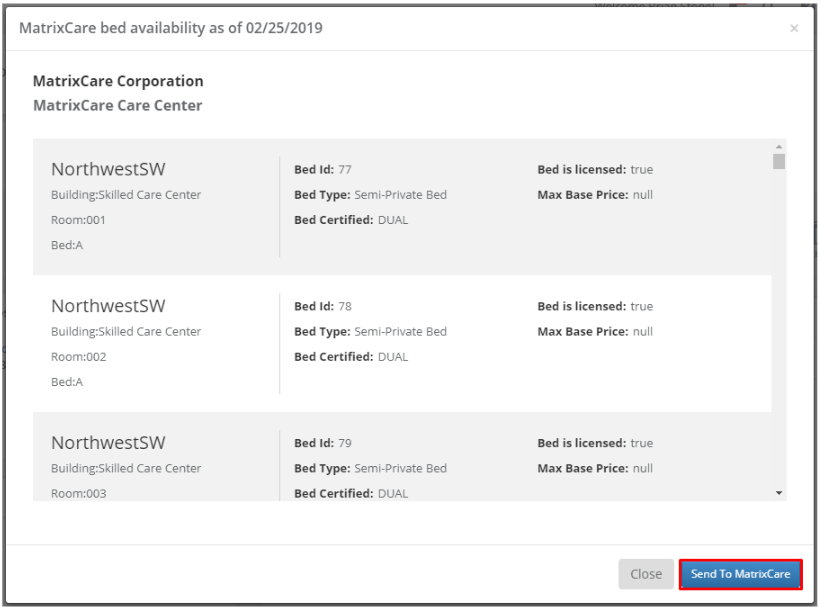821x608 pixels.
Task: Click Bed Type for bed 79
Action: click(x=370, y=468)
